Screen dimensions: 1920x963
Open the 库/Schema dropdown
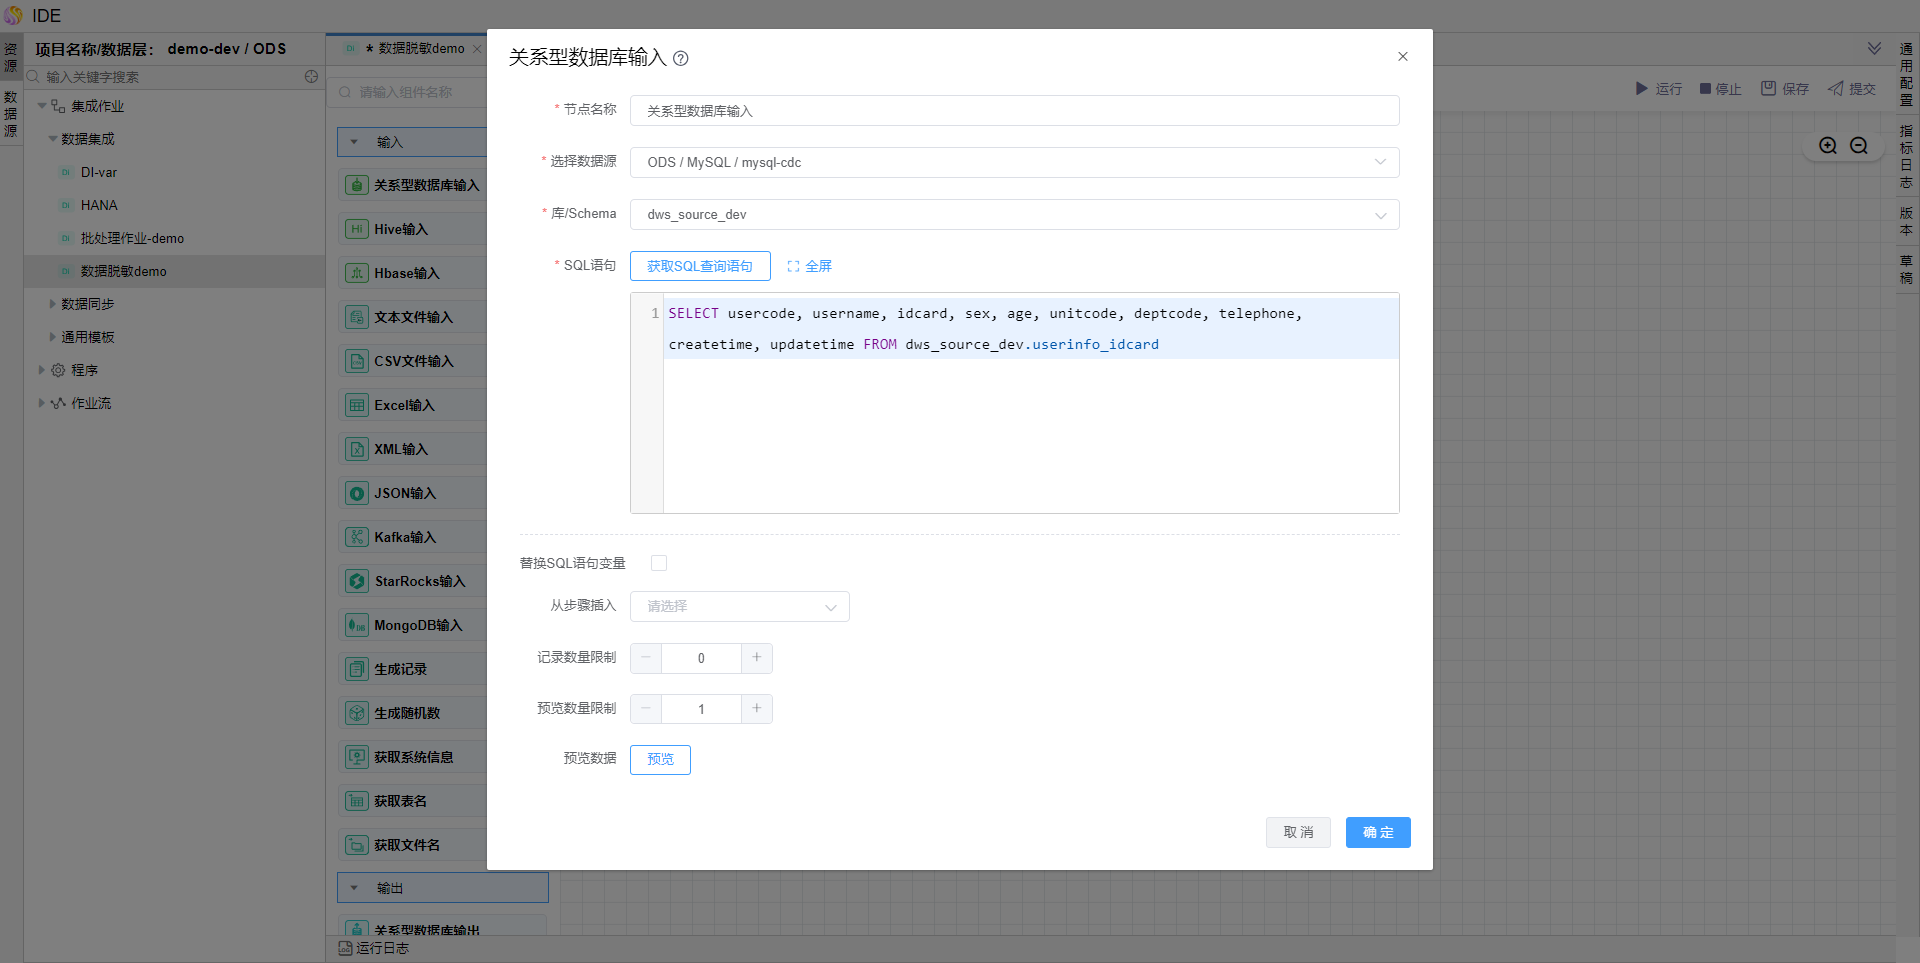[1014, 214]
